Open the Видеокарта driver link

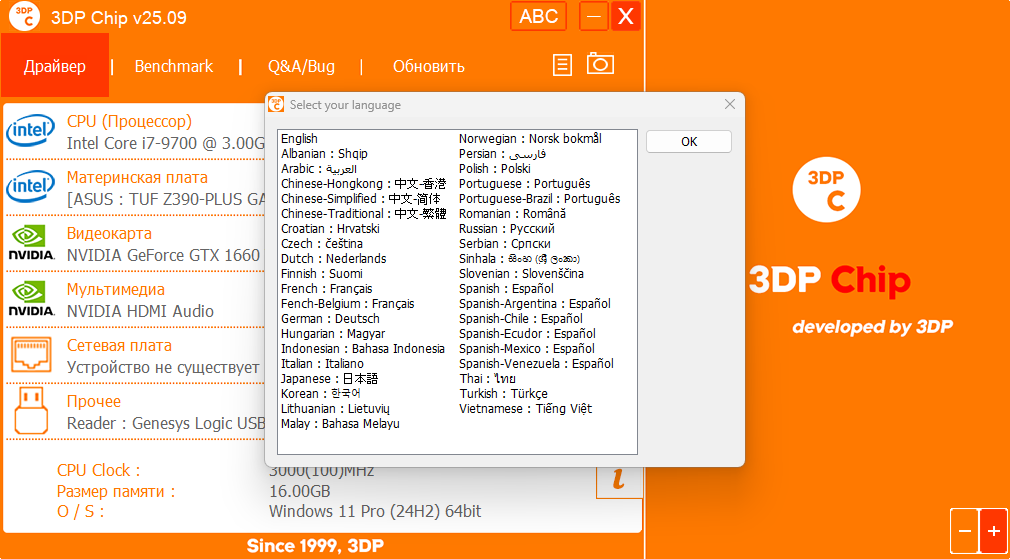[x=110, y=233]
